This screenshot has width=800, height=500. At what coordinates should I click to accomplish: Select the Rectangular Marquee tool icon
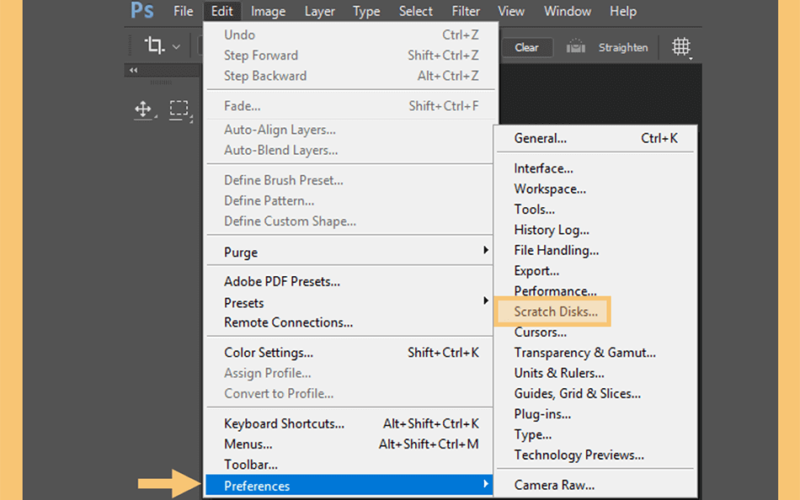179,109
